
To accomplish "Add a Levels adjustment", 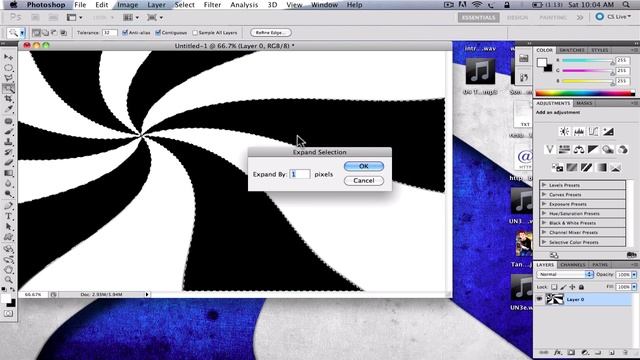I will point(579,131).
